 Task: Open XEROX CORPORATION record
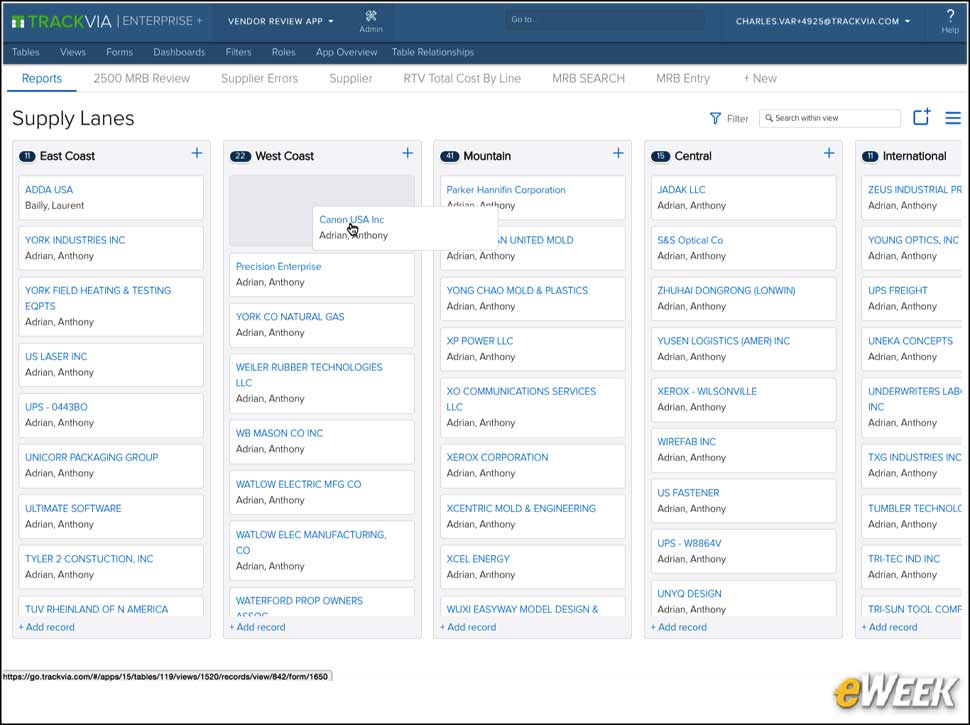click(x=497, y=457)
